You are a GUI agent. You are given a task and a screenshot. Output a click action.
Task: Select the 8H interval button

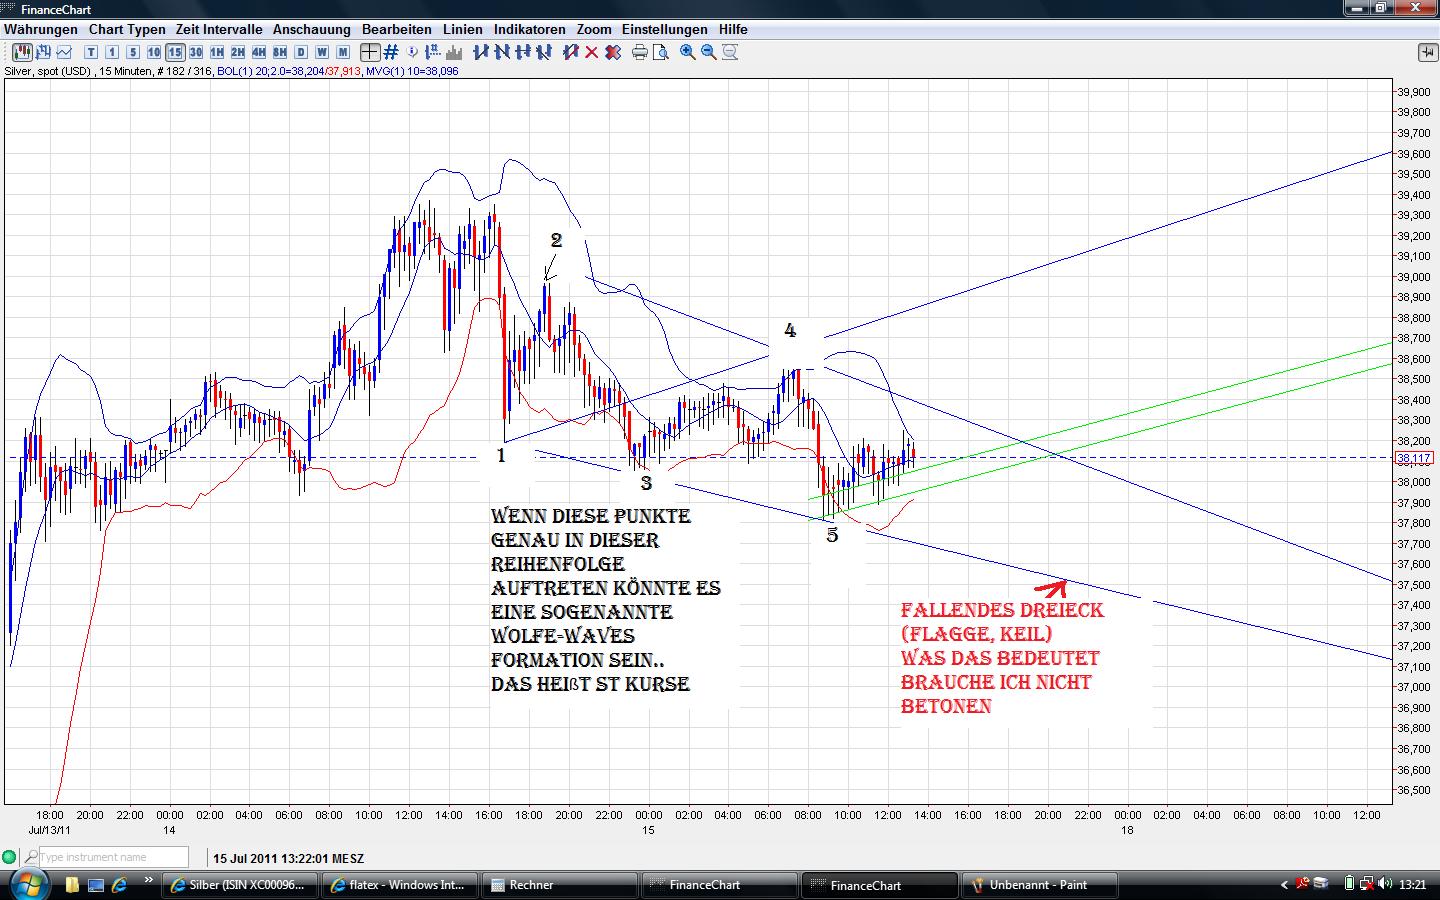pos(280,52)
